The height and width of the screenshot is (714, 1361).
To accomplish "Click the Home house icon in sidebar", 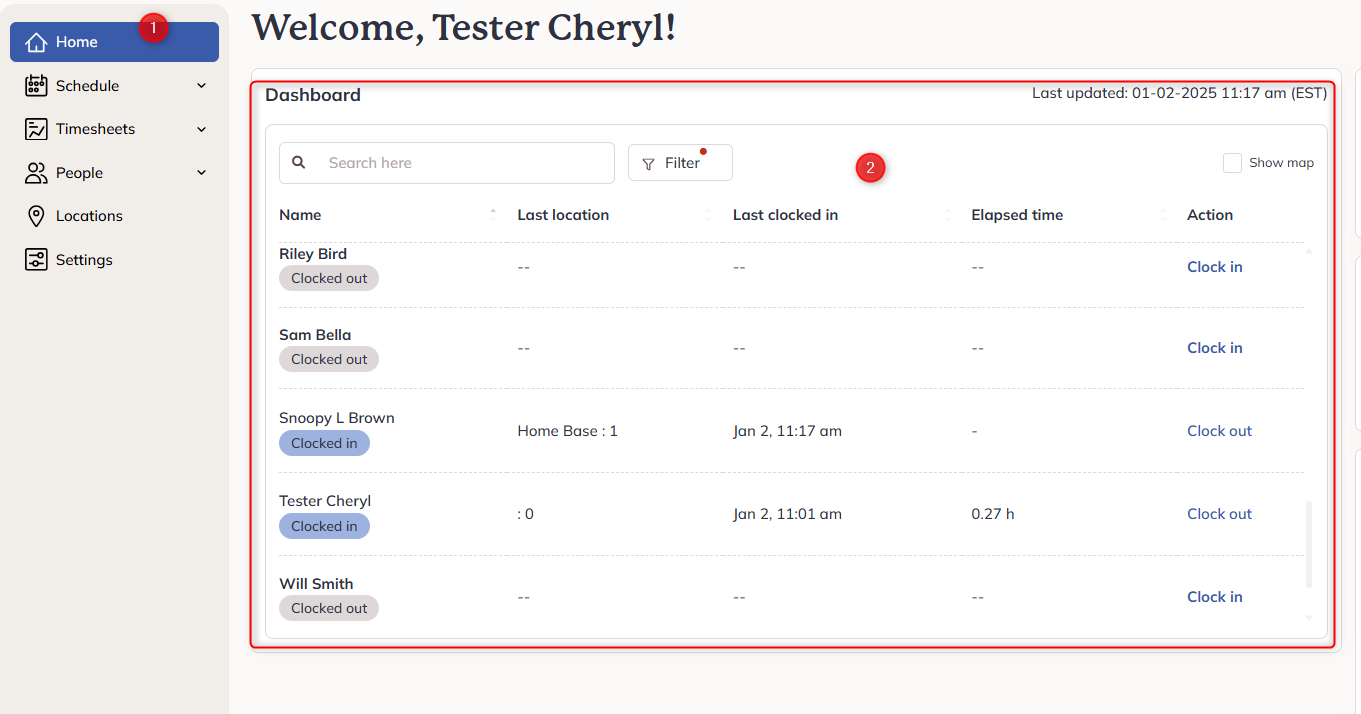I will coord(36,42).
